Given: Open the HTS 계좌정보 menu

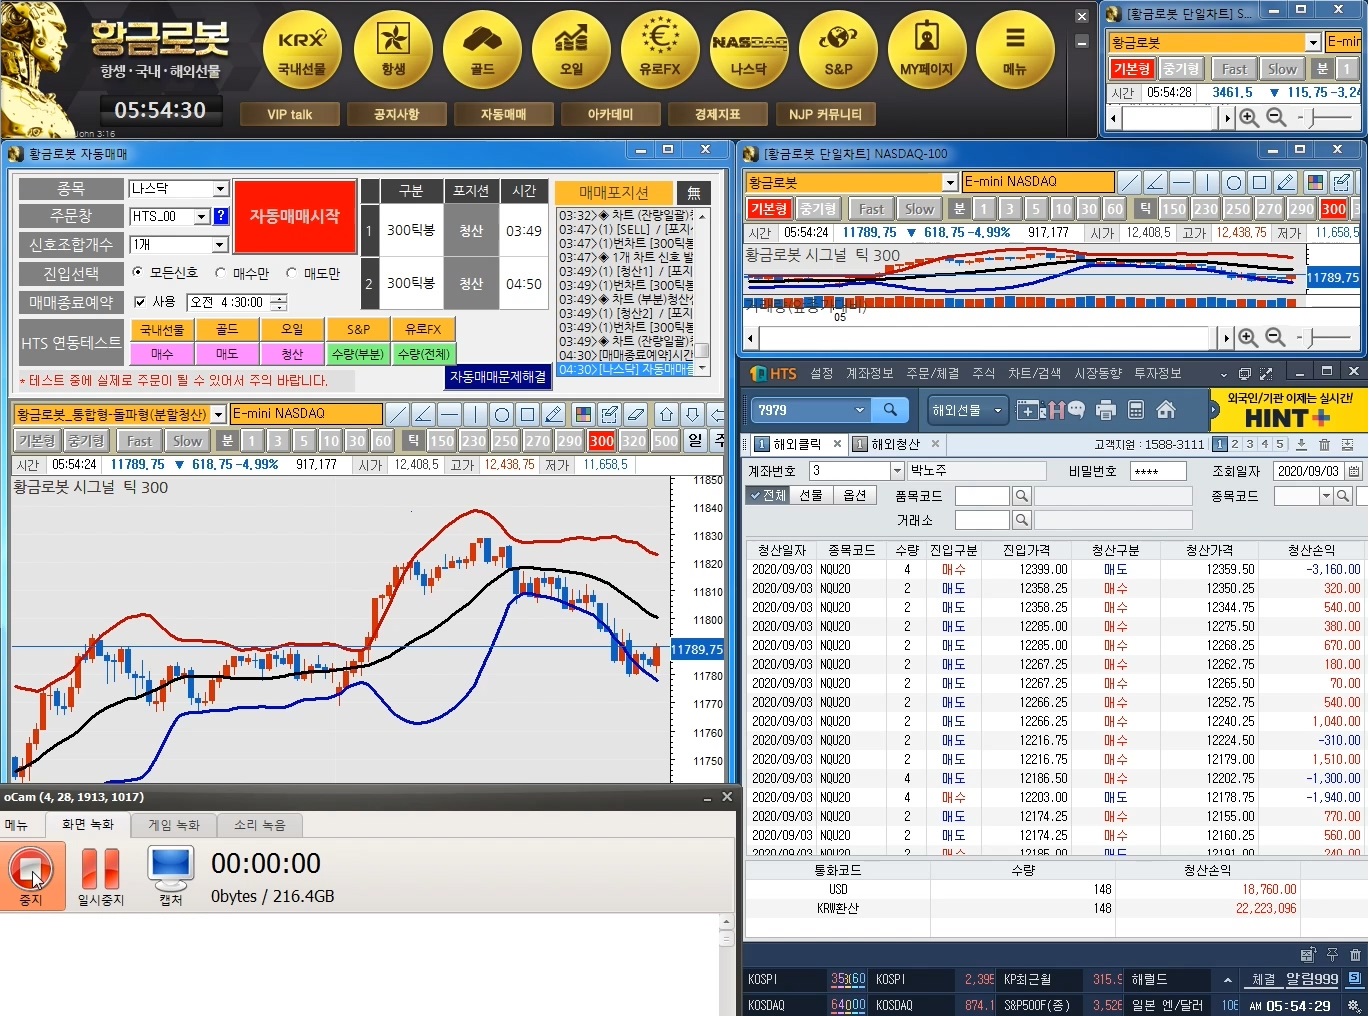Looking at the screenshot, I should click(x=869, y=373).
